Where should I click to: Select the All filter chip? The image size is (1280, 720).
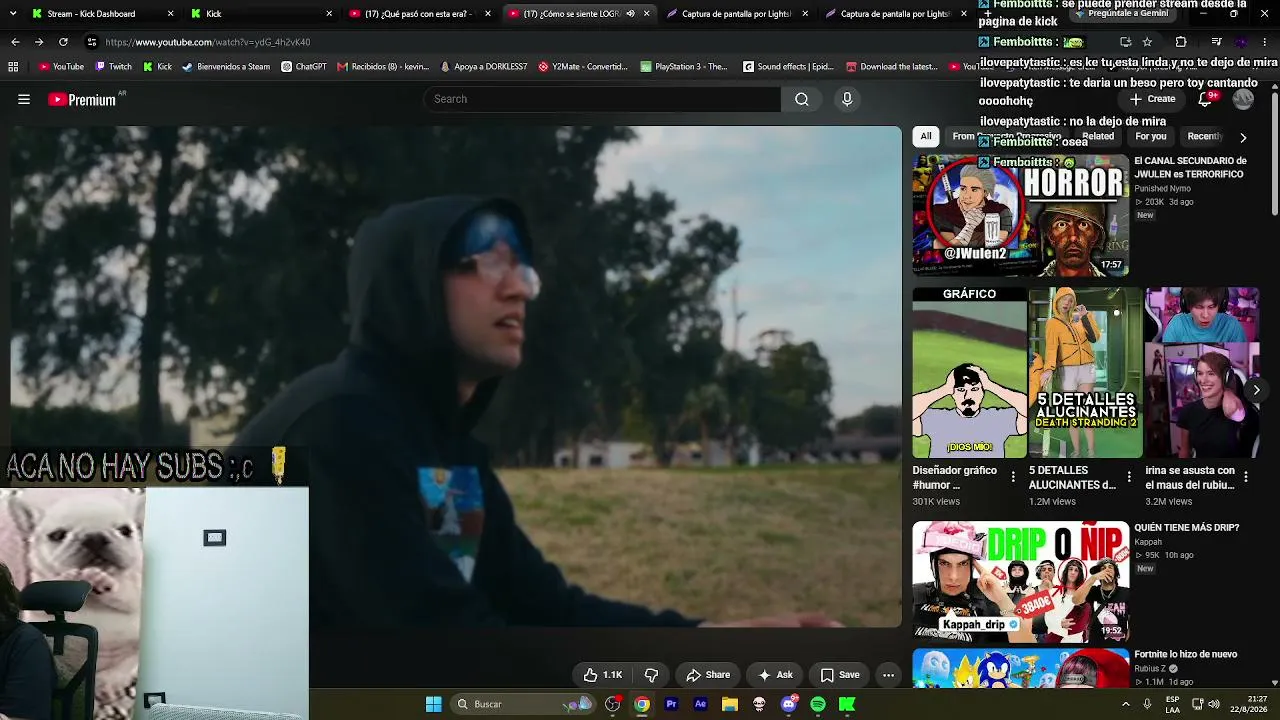coord(926,137)
